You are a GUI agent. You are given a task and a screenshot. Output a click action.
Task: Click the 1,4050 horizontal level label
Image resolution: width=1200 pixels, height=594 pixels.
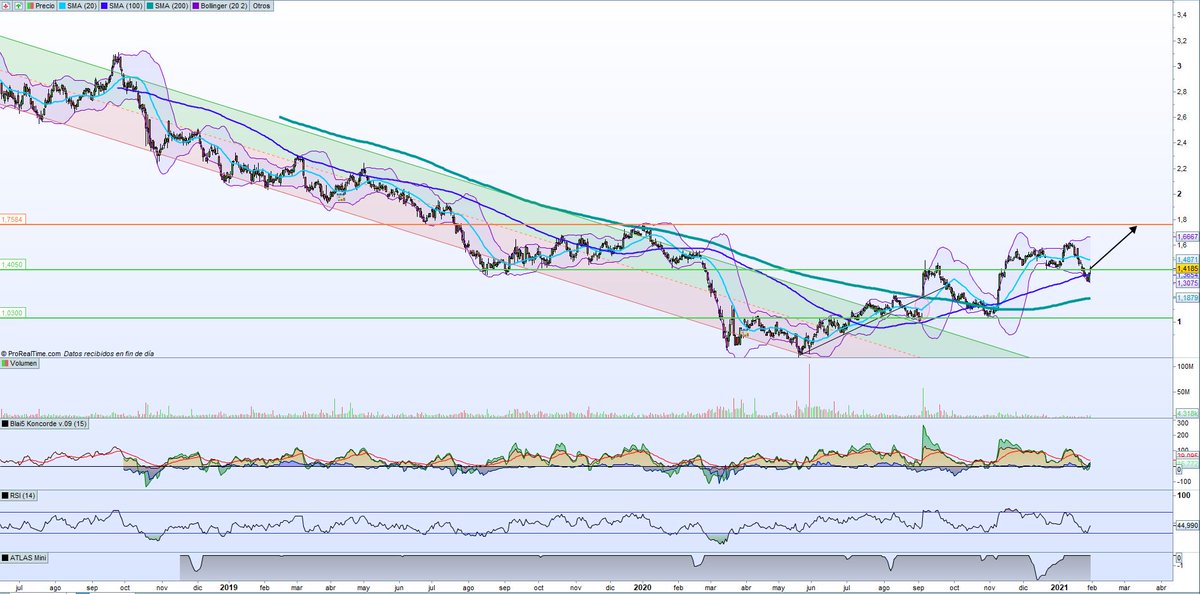[13, 264]
